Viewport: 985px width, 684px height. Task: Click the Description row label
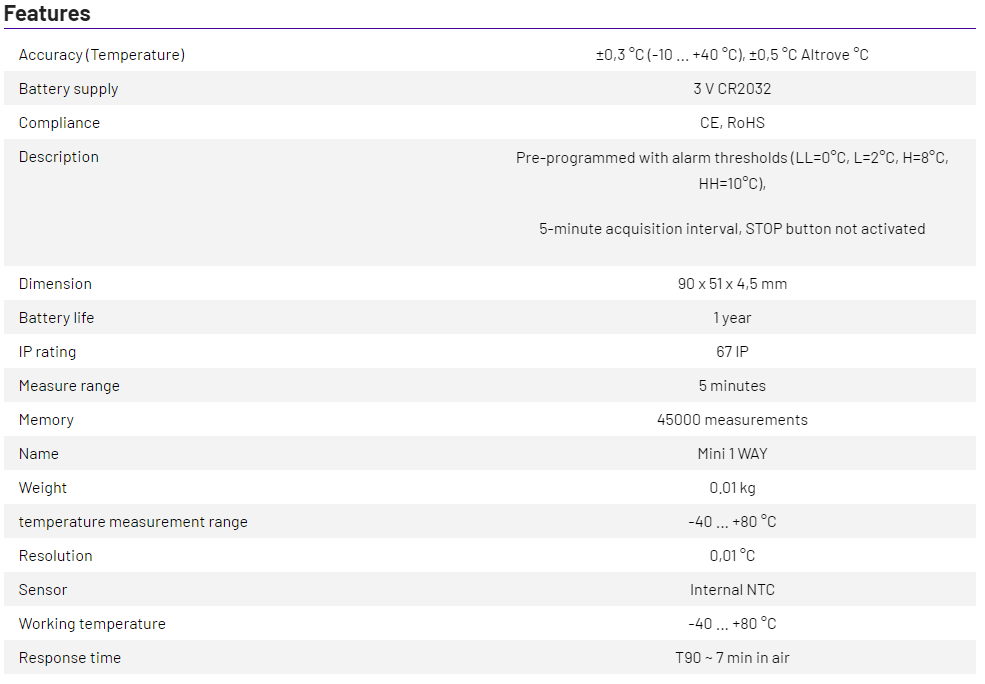coord(59,157)
